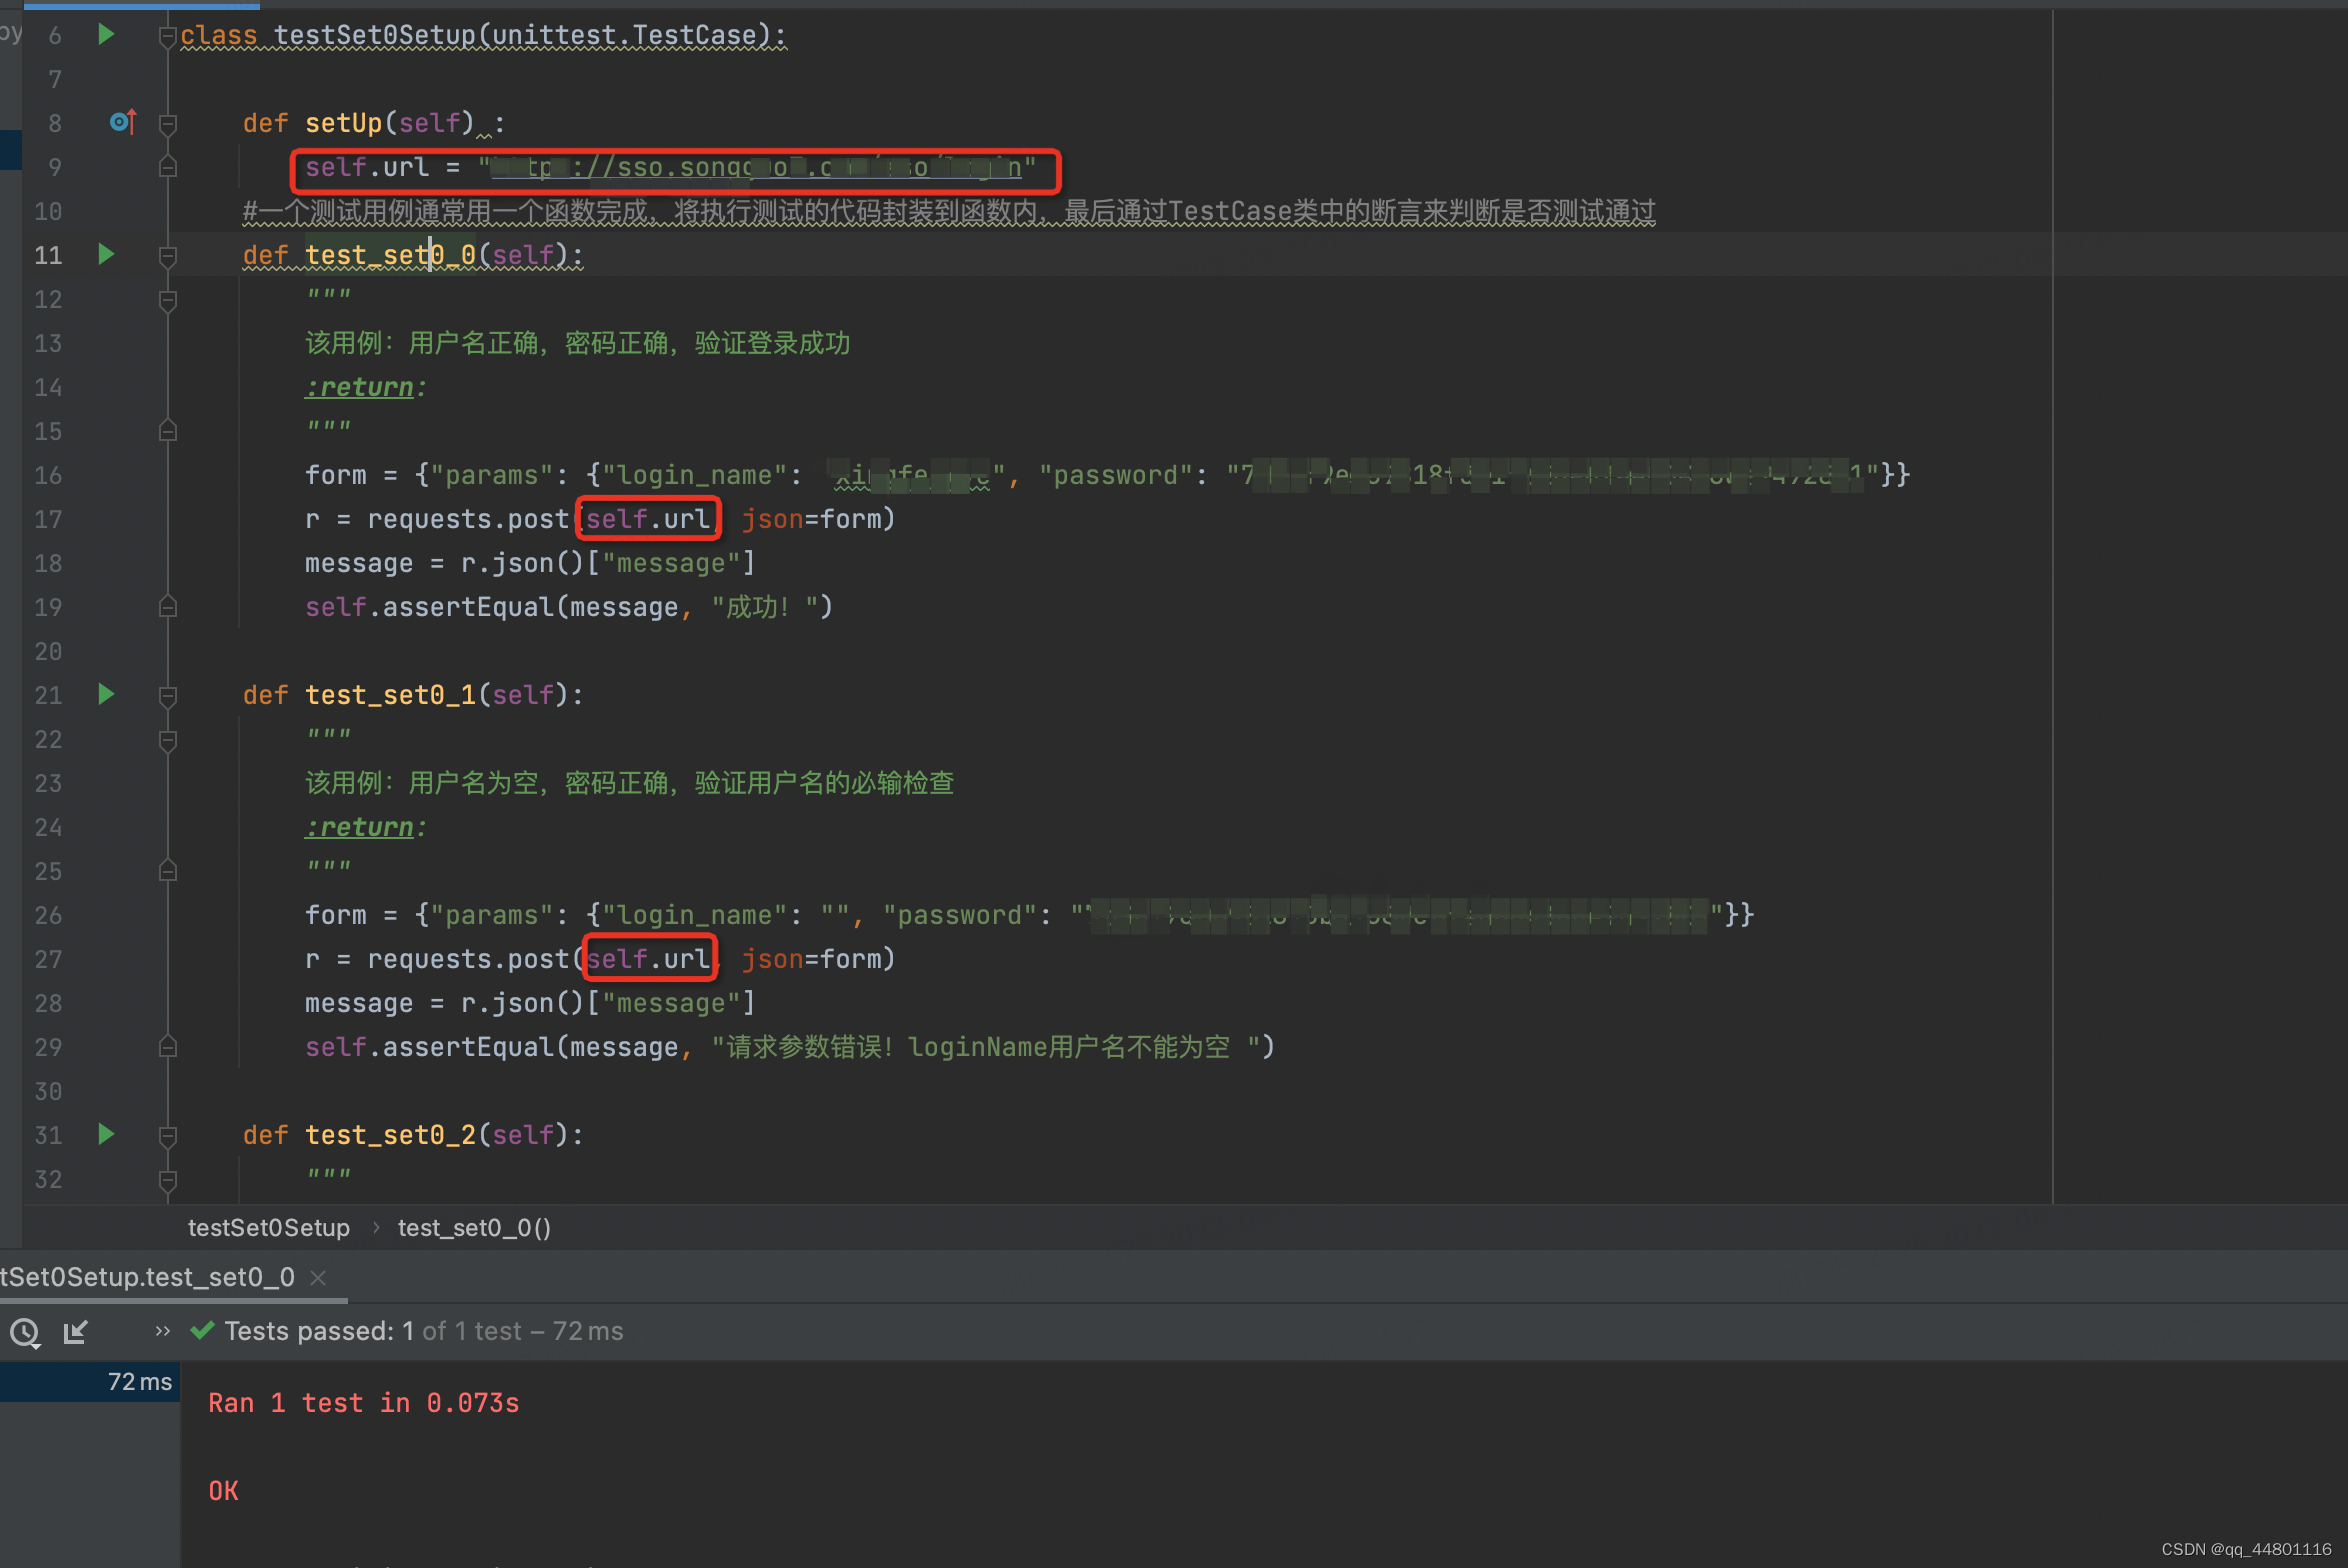2348x1568 pixels.
Task: Fold the setUp method at its fold handle
Action: coord(168,124)
